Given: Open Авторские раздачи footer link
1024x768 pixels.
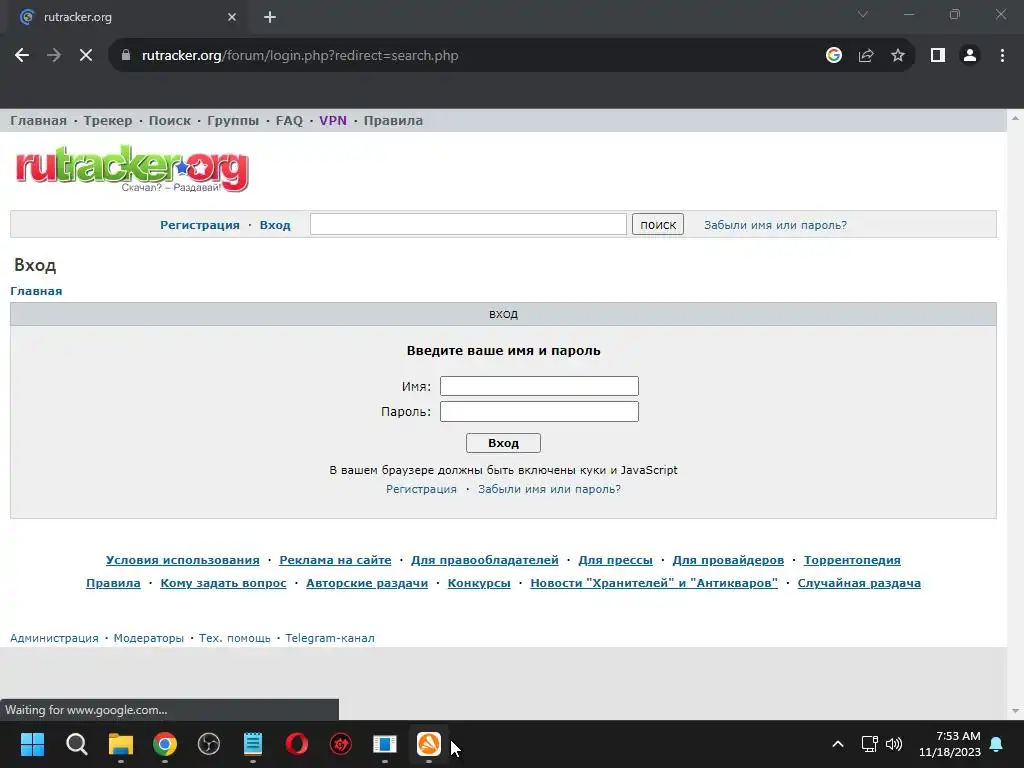Looking at the screenshot, I should tap(367, 583).
